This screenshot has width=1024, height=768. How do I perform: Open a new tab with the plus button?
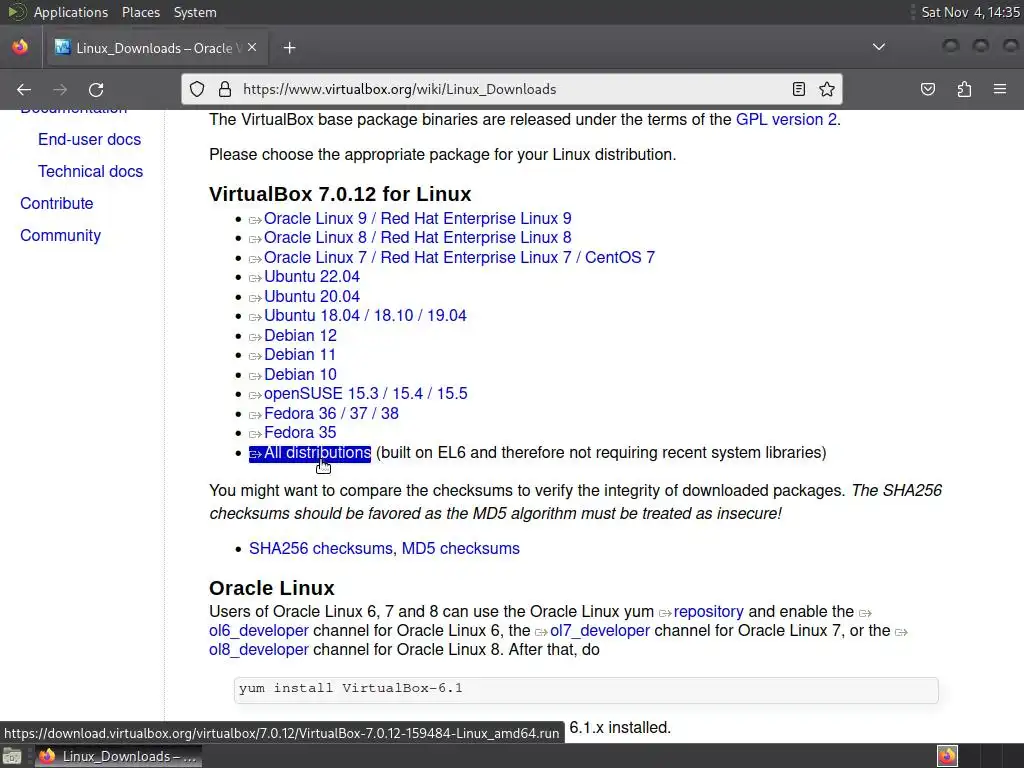[289, 48]
